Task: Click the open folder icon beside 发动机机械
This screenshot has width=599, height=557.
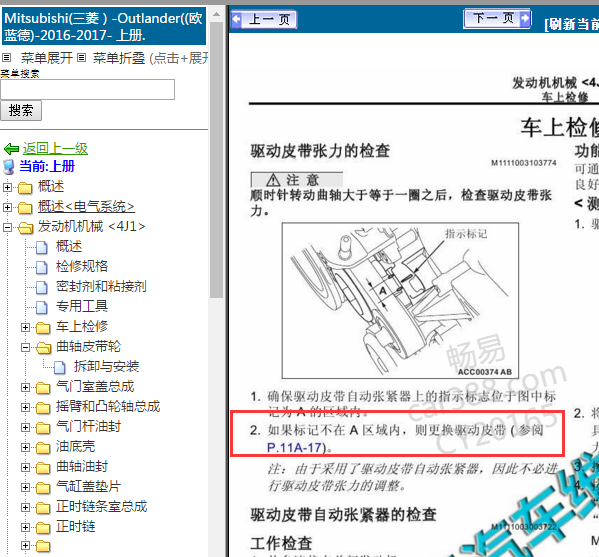Action: 25,228
